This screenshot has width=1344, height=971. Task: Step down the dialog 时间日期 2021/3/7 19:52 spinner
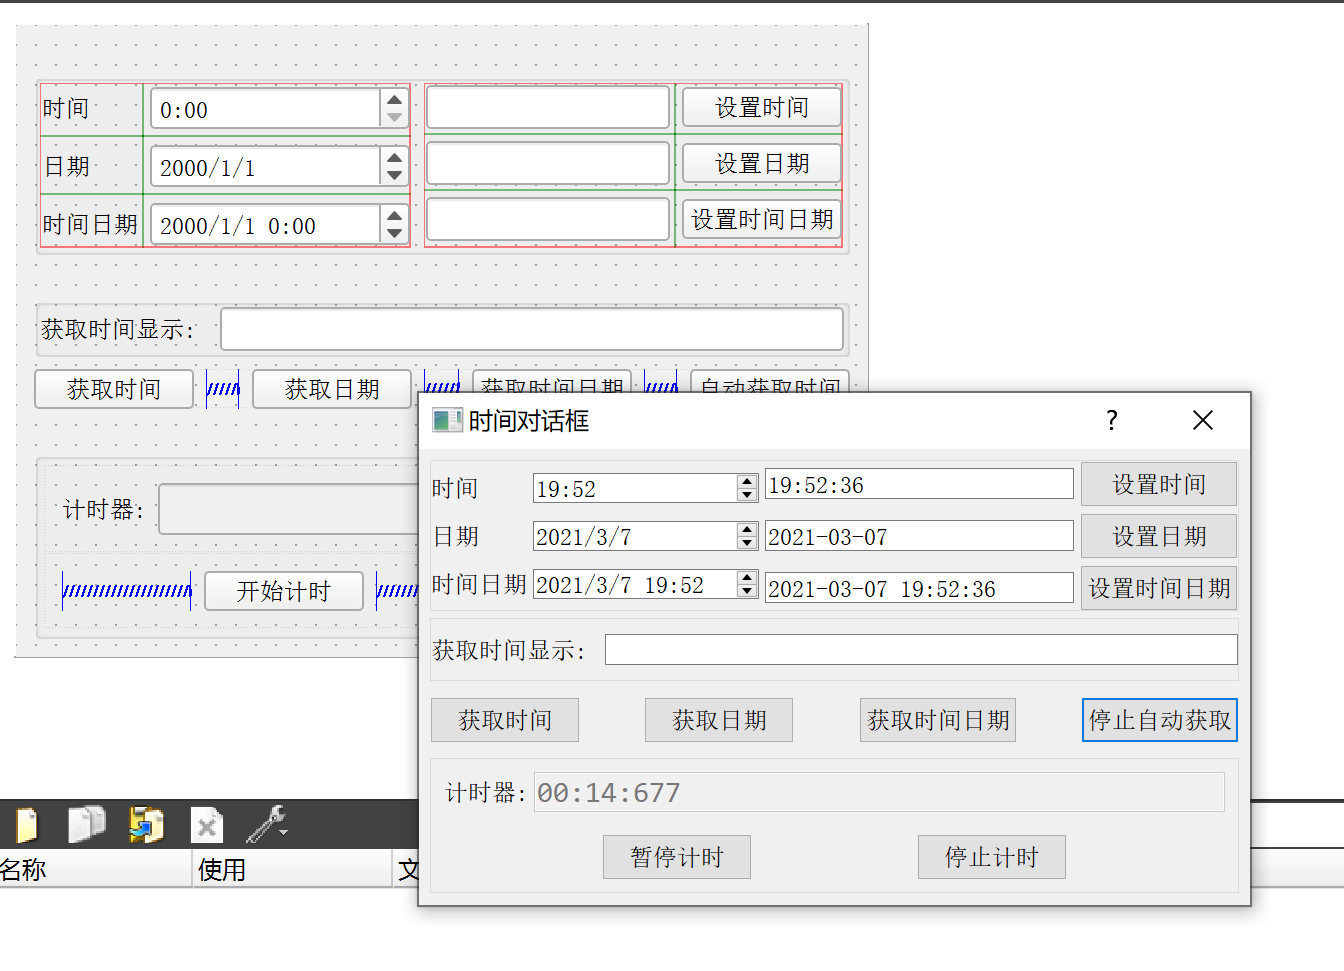tap(747, 591)
